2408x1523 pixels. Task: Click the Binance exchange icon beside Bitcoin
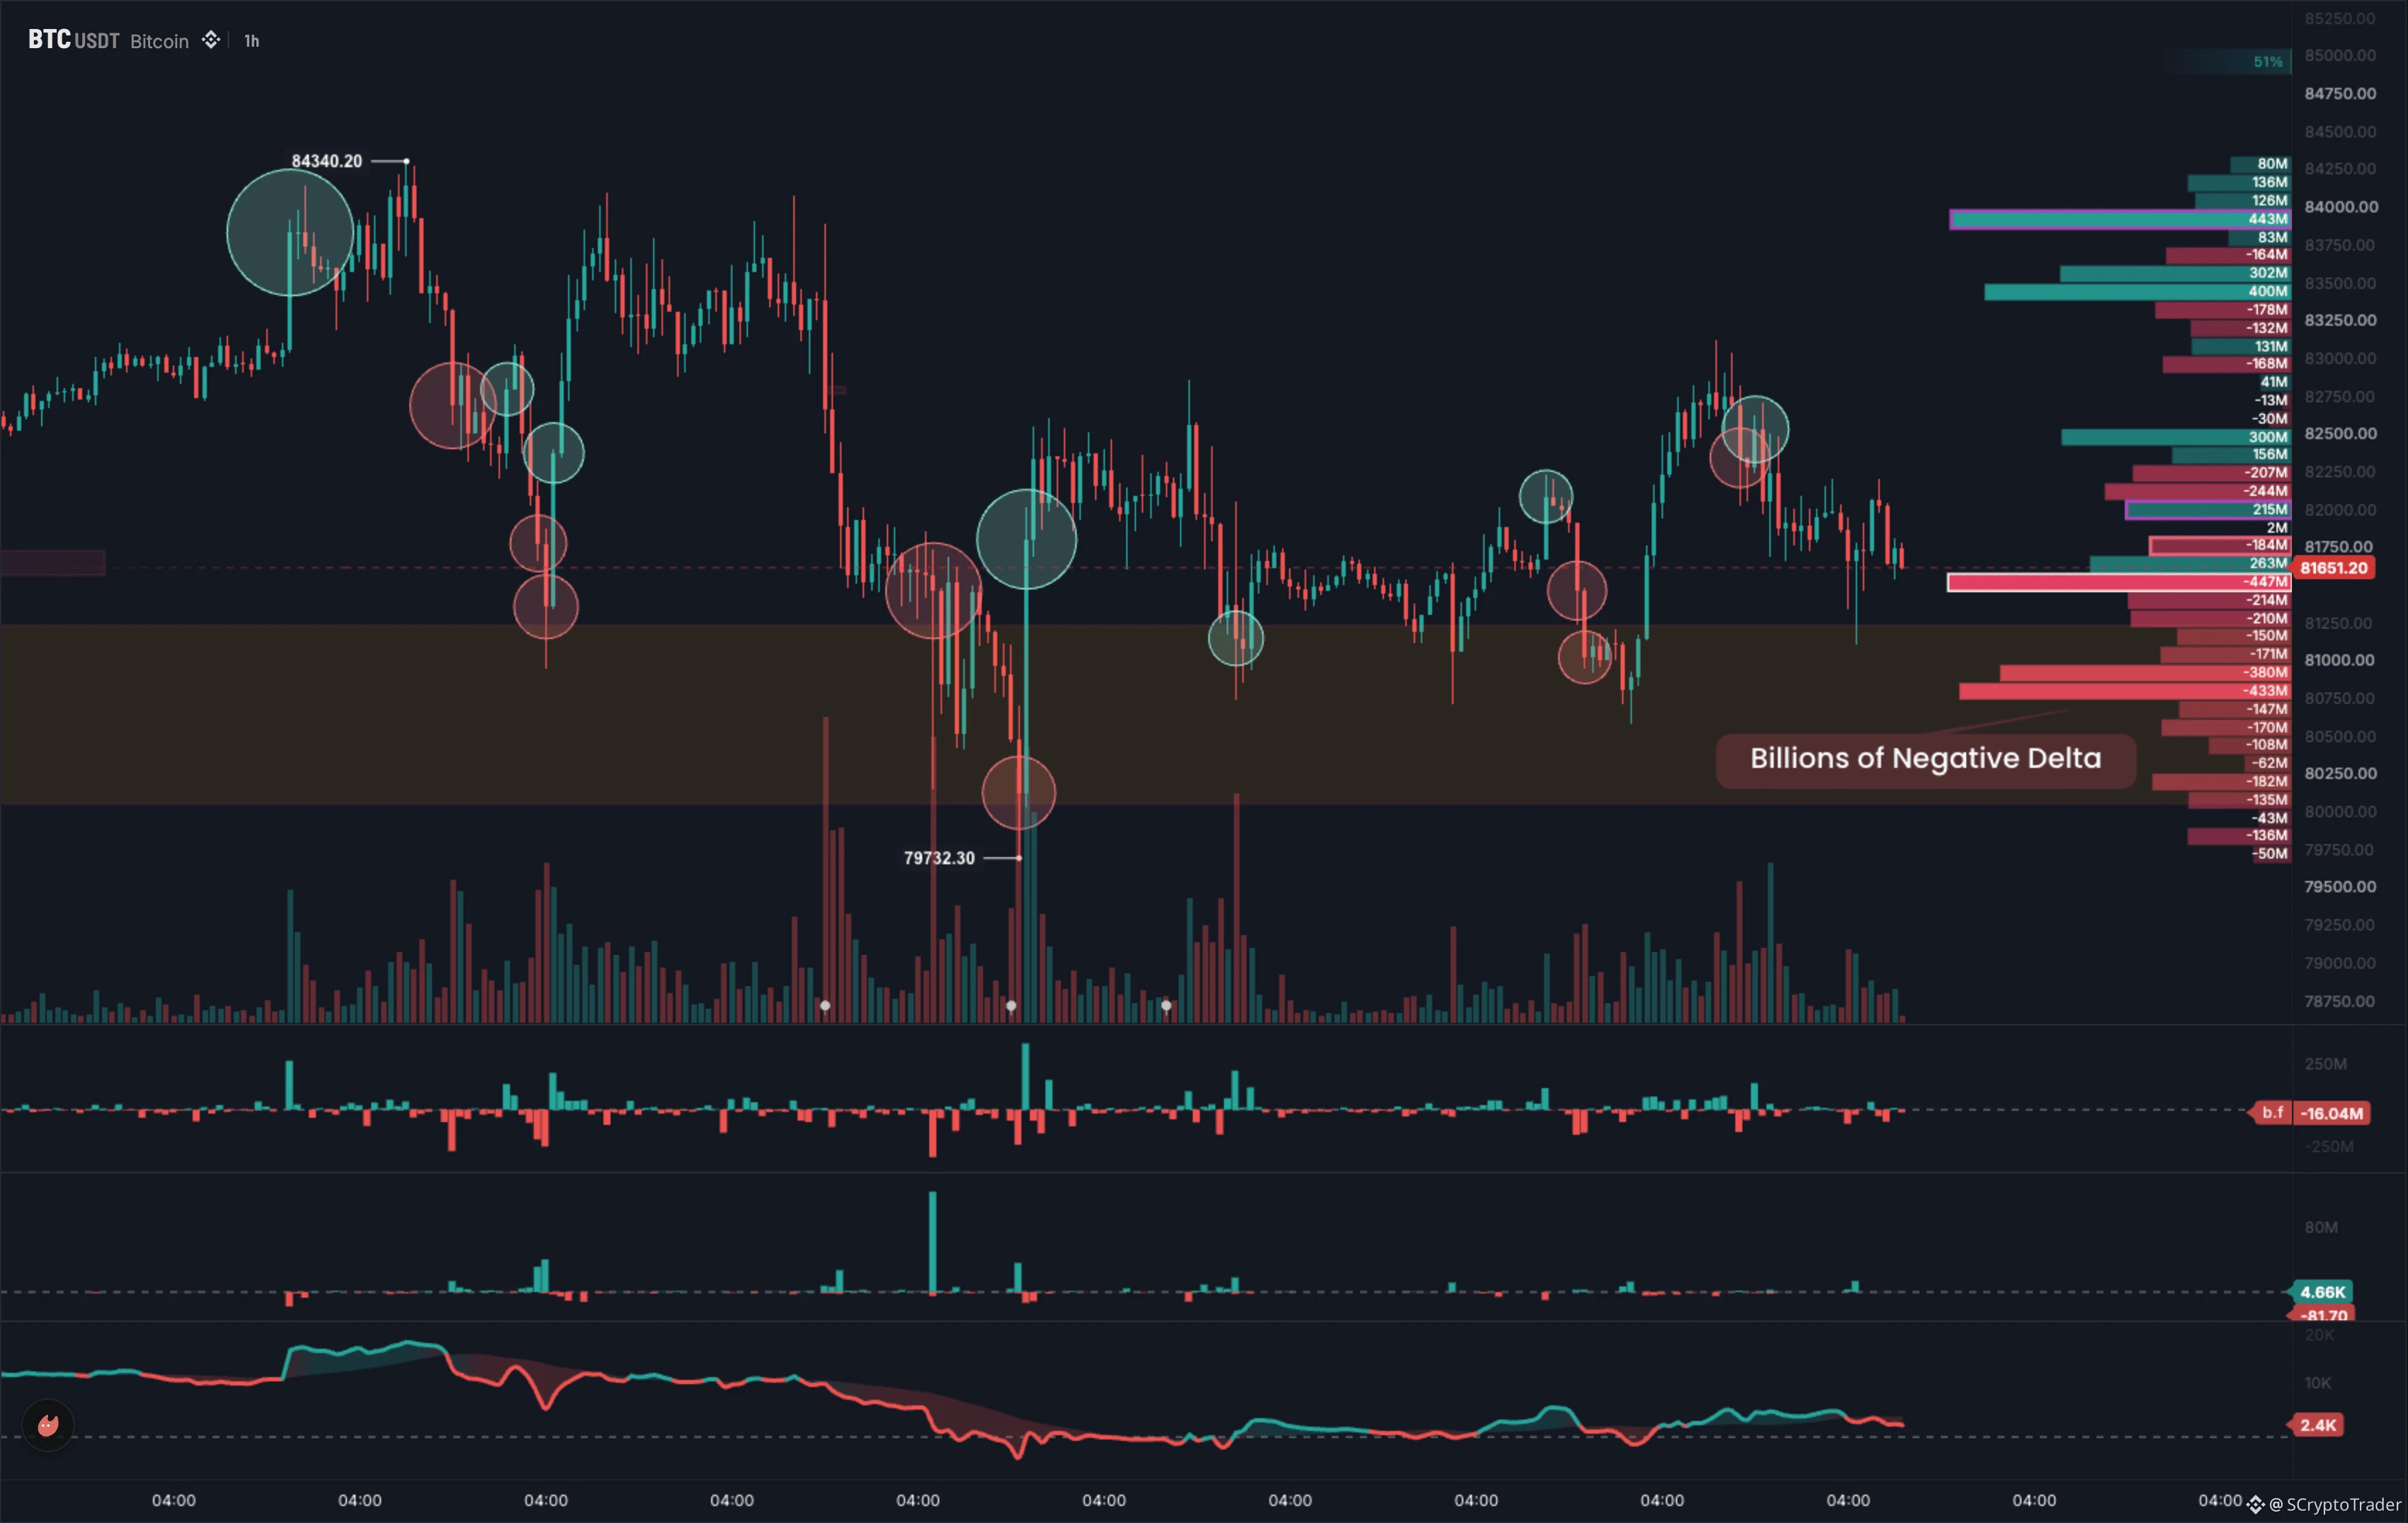[211, 40]
